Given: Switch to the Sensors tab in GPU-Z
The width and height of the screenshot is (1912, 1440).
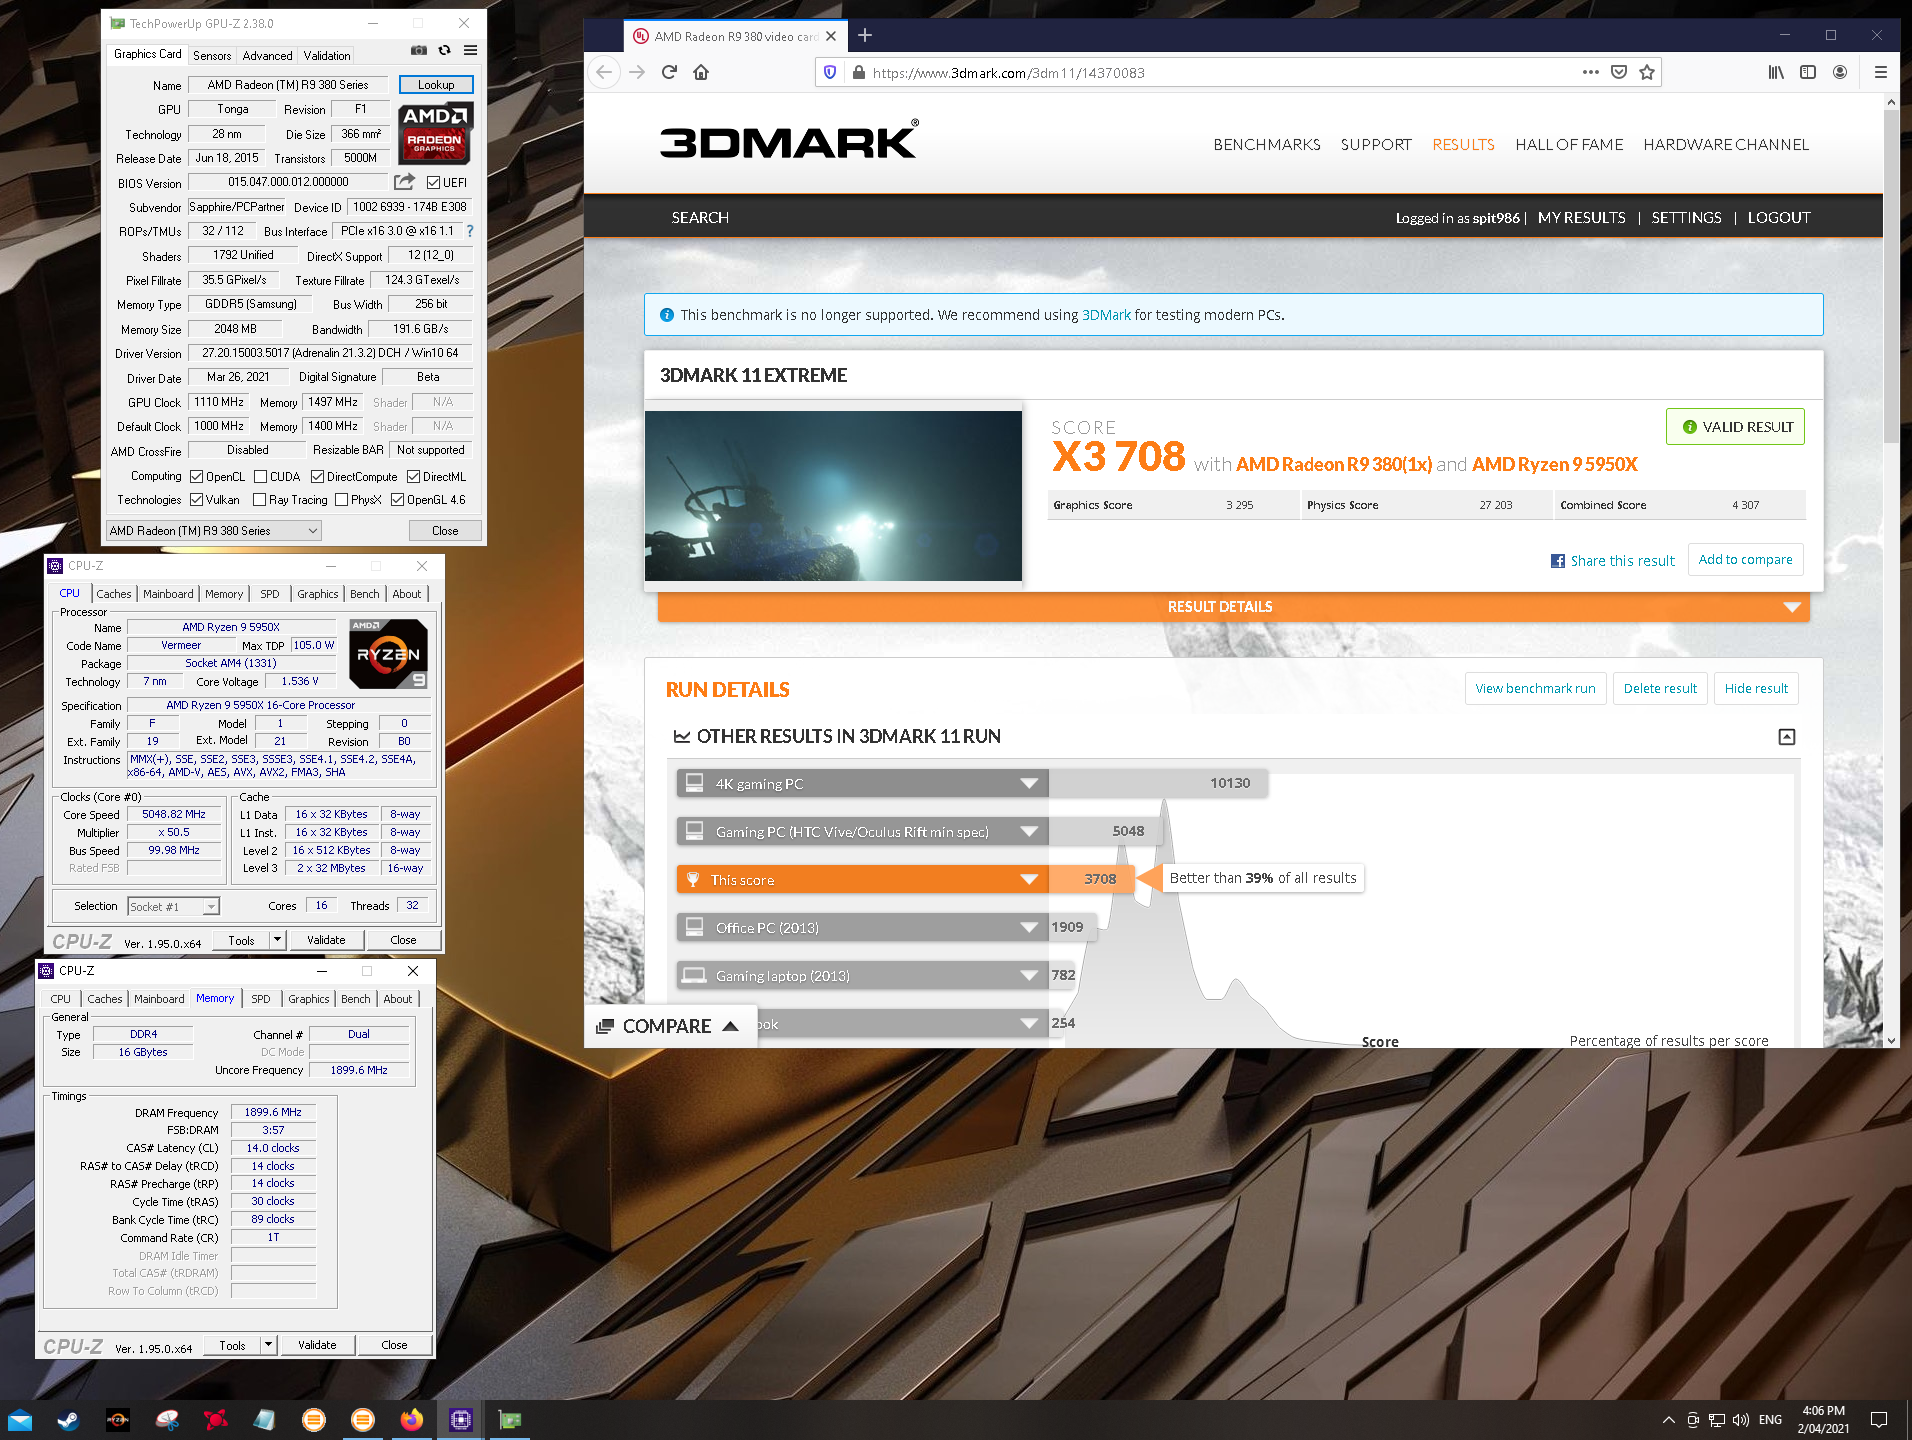Looking at the screenshot, I should click(212, 55).
